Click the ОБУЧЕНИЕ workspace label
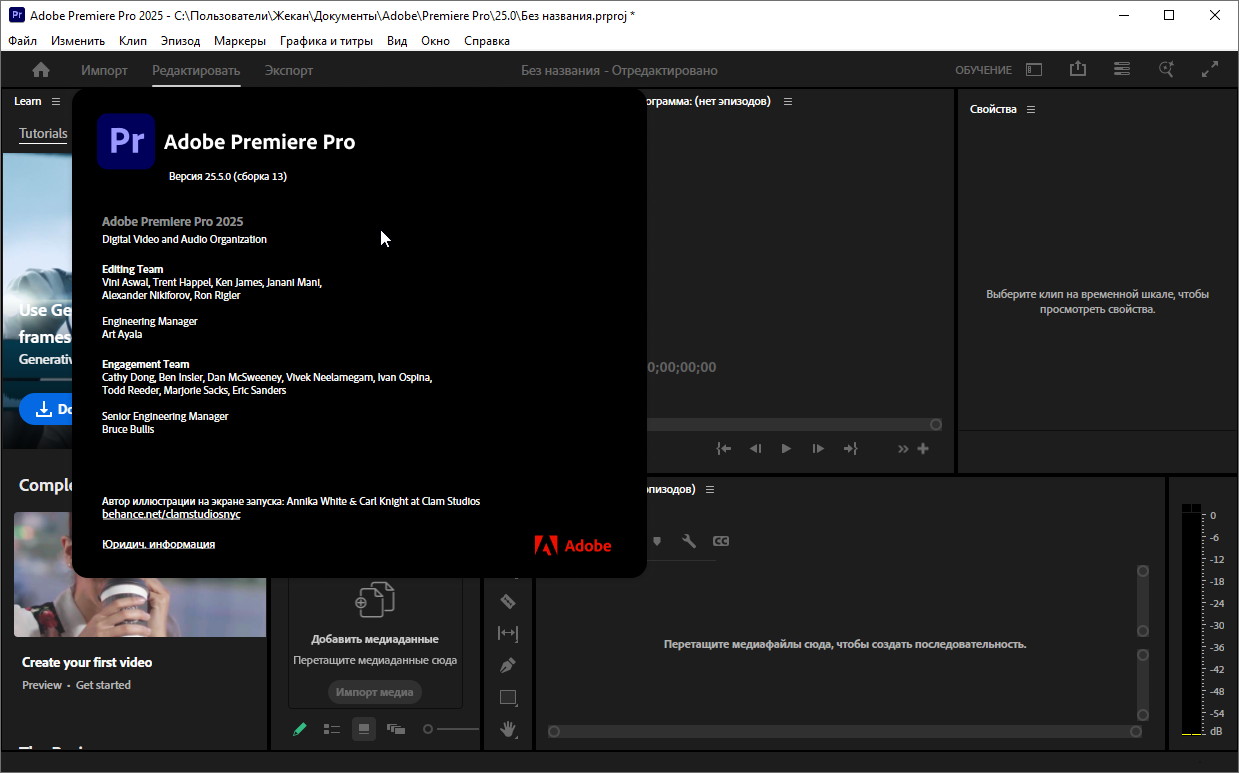 tap(983, 70)
